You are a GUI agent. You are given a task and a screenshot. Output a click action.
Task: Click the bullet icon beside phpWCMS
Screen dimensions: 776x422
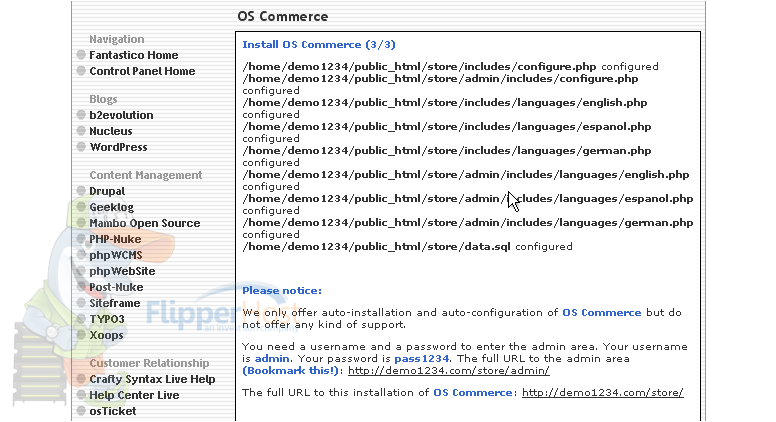click(81, 255)
